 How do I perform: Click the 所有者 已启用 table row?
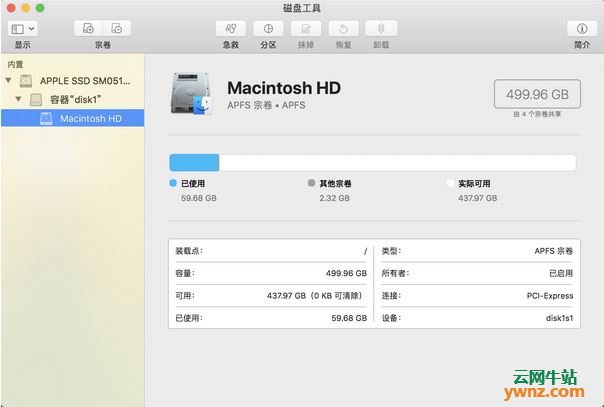477,273
